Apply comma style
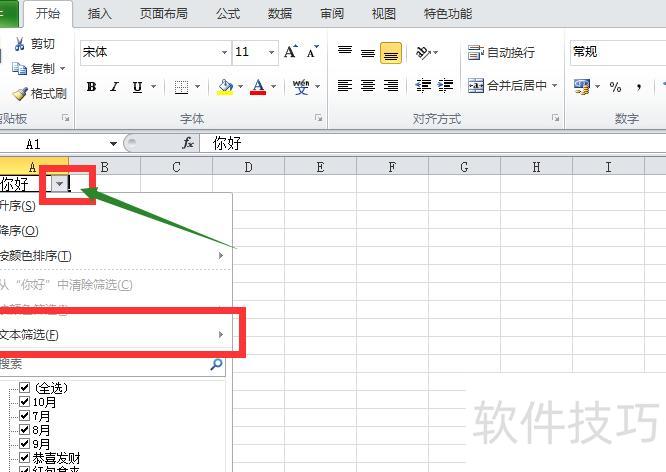This screenshot has height=472, width=666. pyautogui.click(x=638, y=88)
